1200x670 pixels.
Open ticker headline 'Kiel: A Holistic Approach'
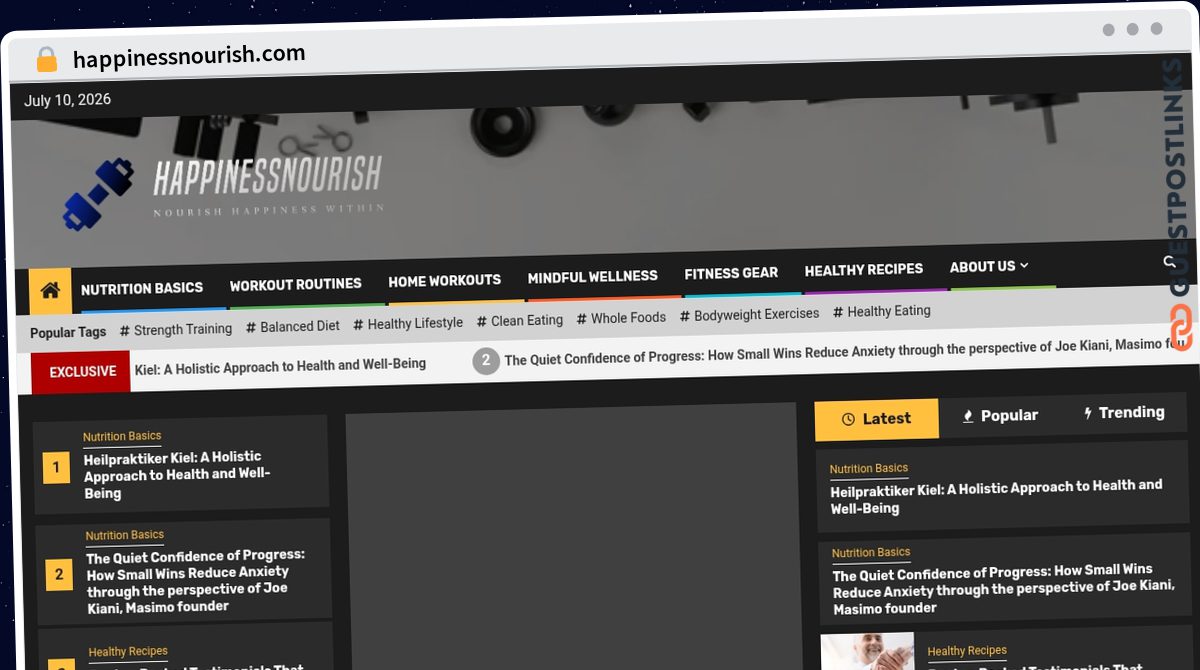pos(280,365)
